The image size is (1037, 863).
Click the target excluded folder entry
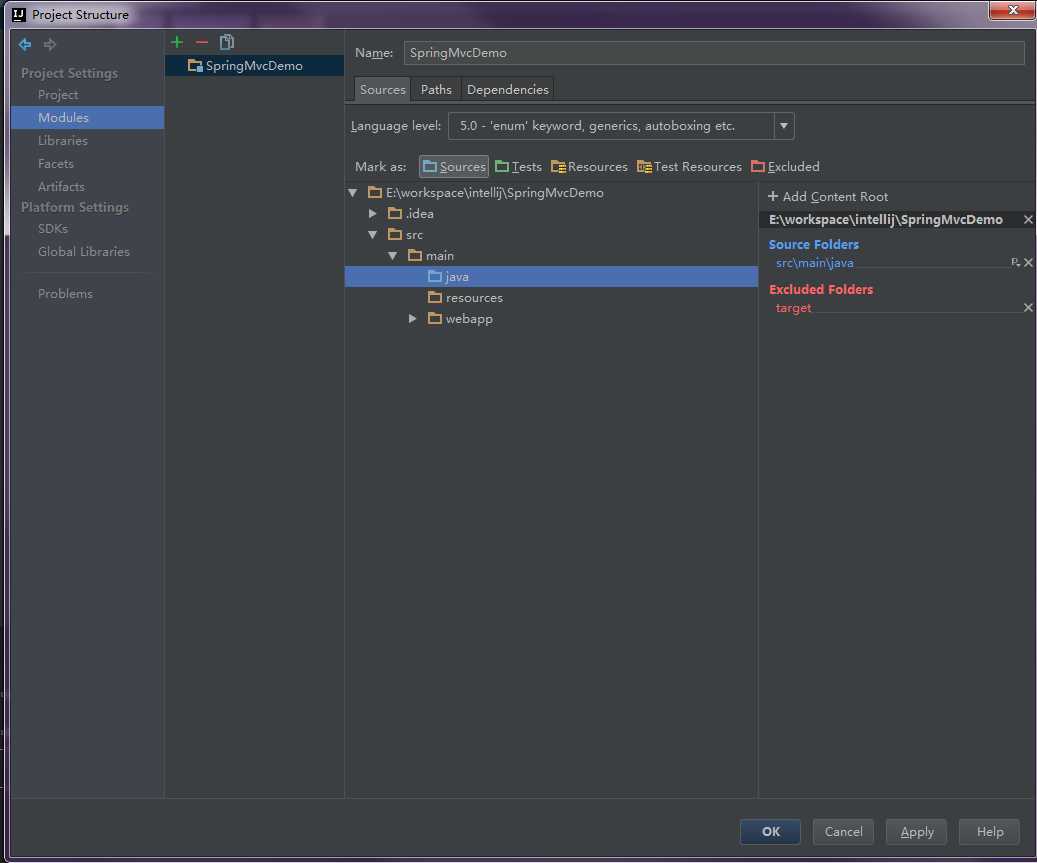click(793, 308)
